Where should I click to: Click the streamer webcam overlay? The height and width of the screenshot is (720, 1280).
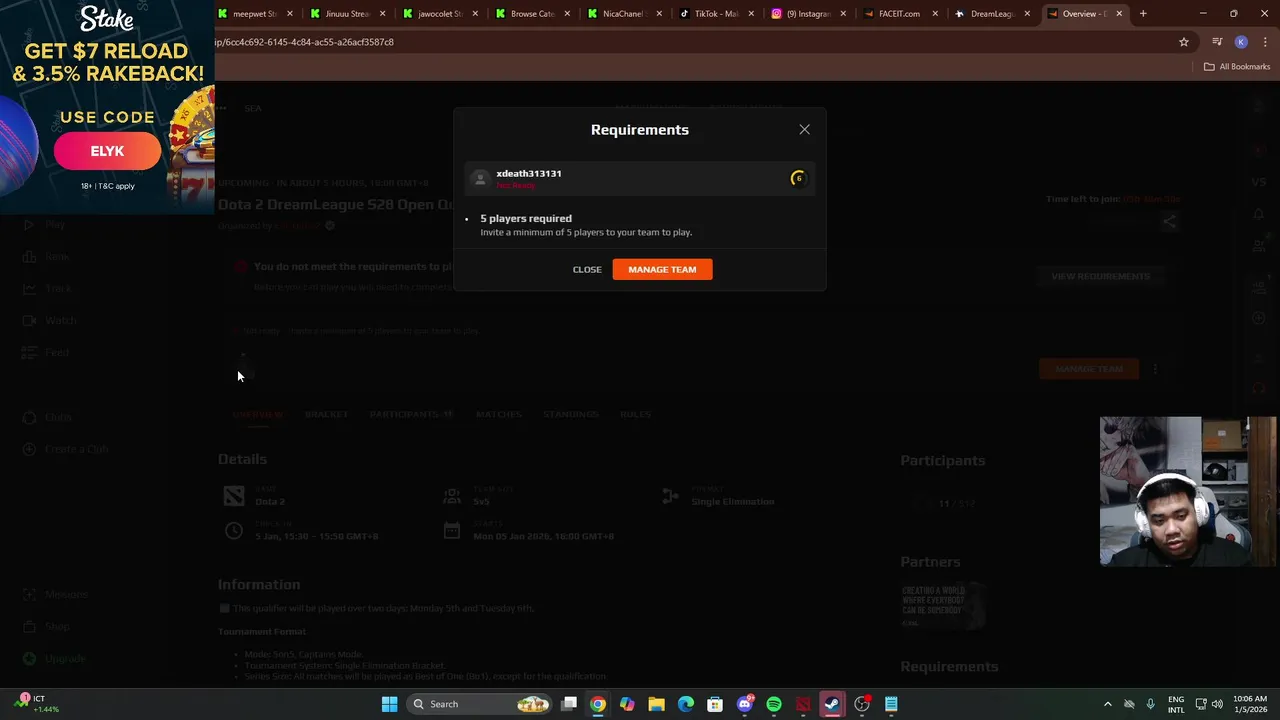coord(1188,491)
